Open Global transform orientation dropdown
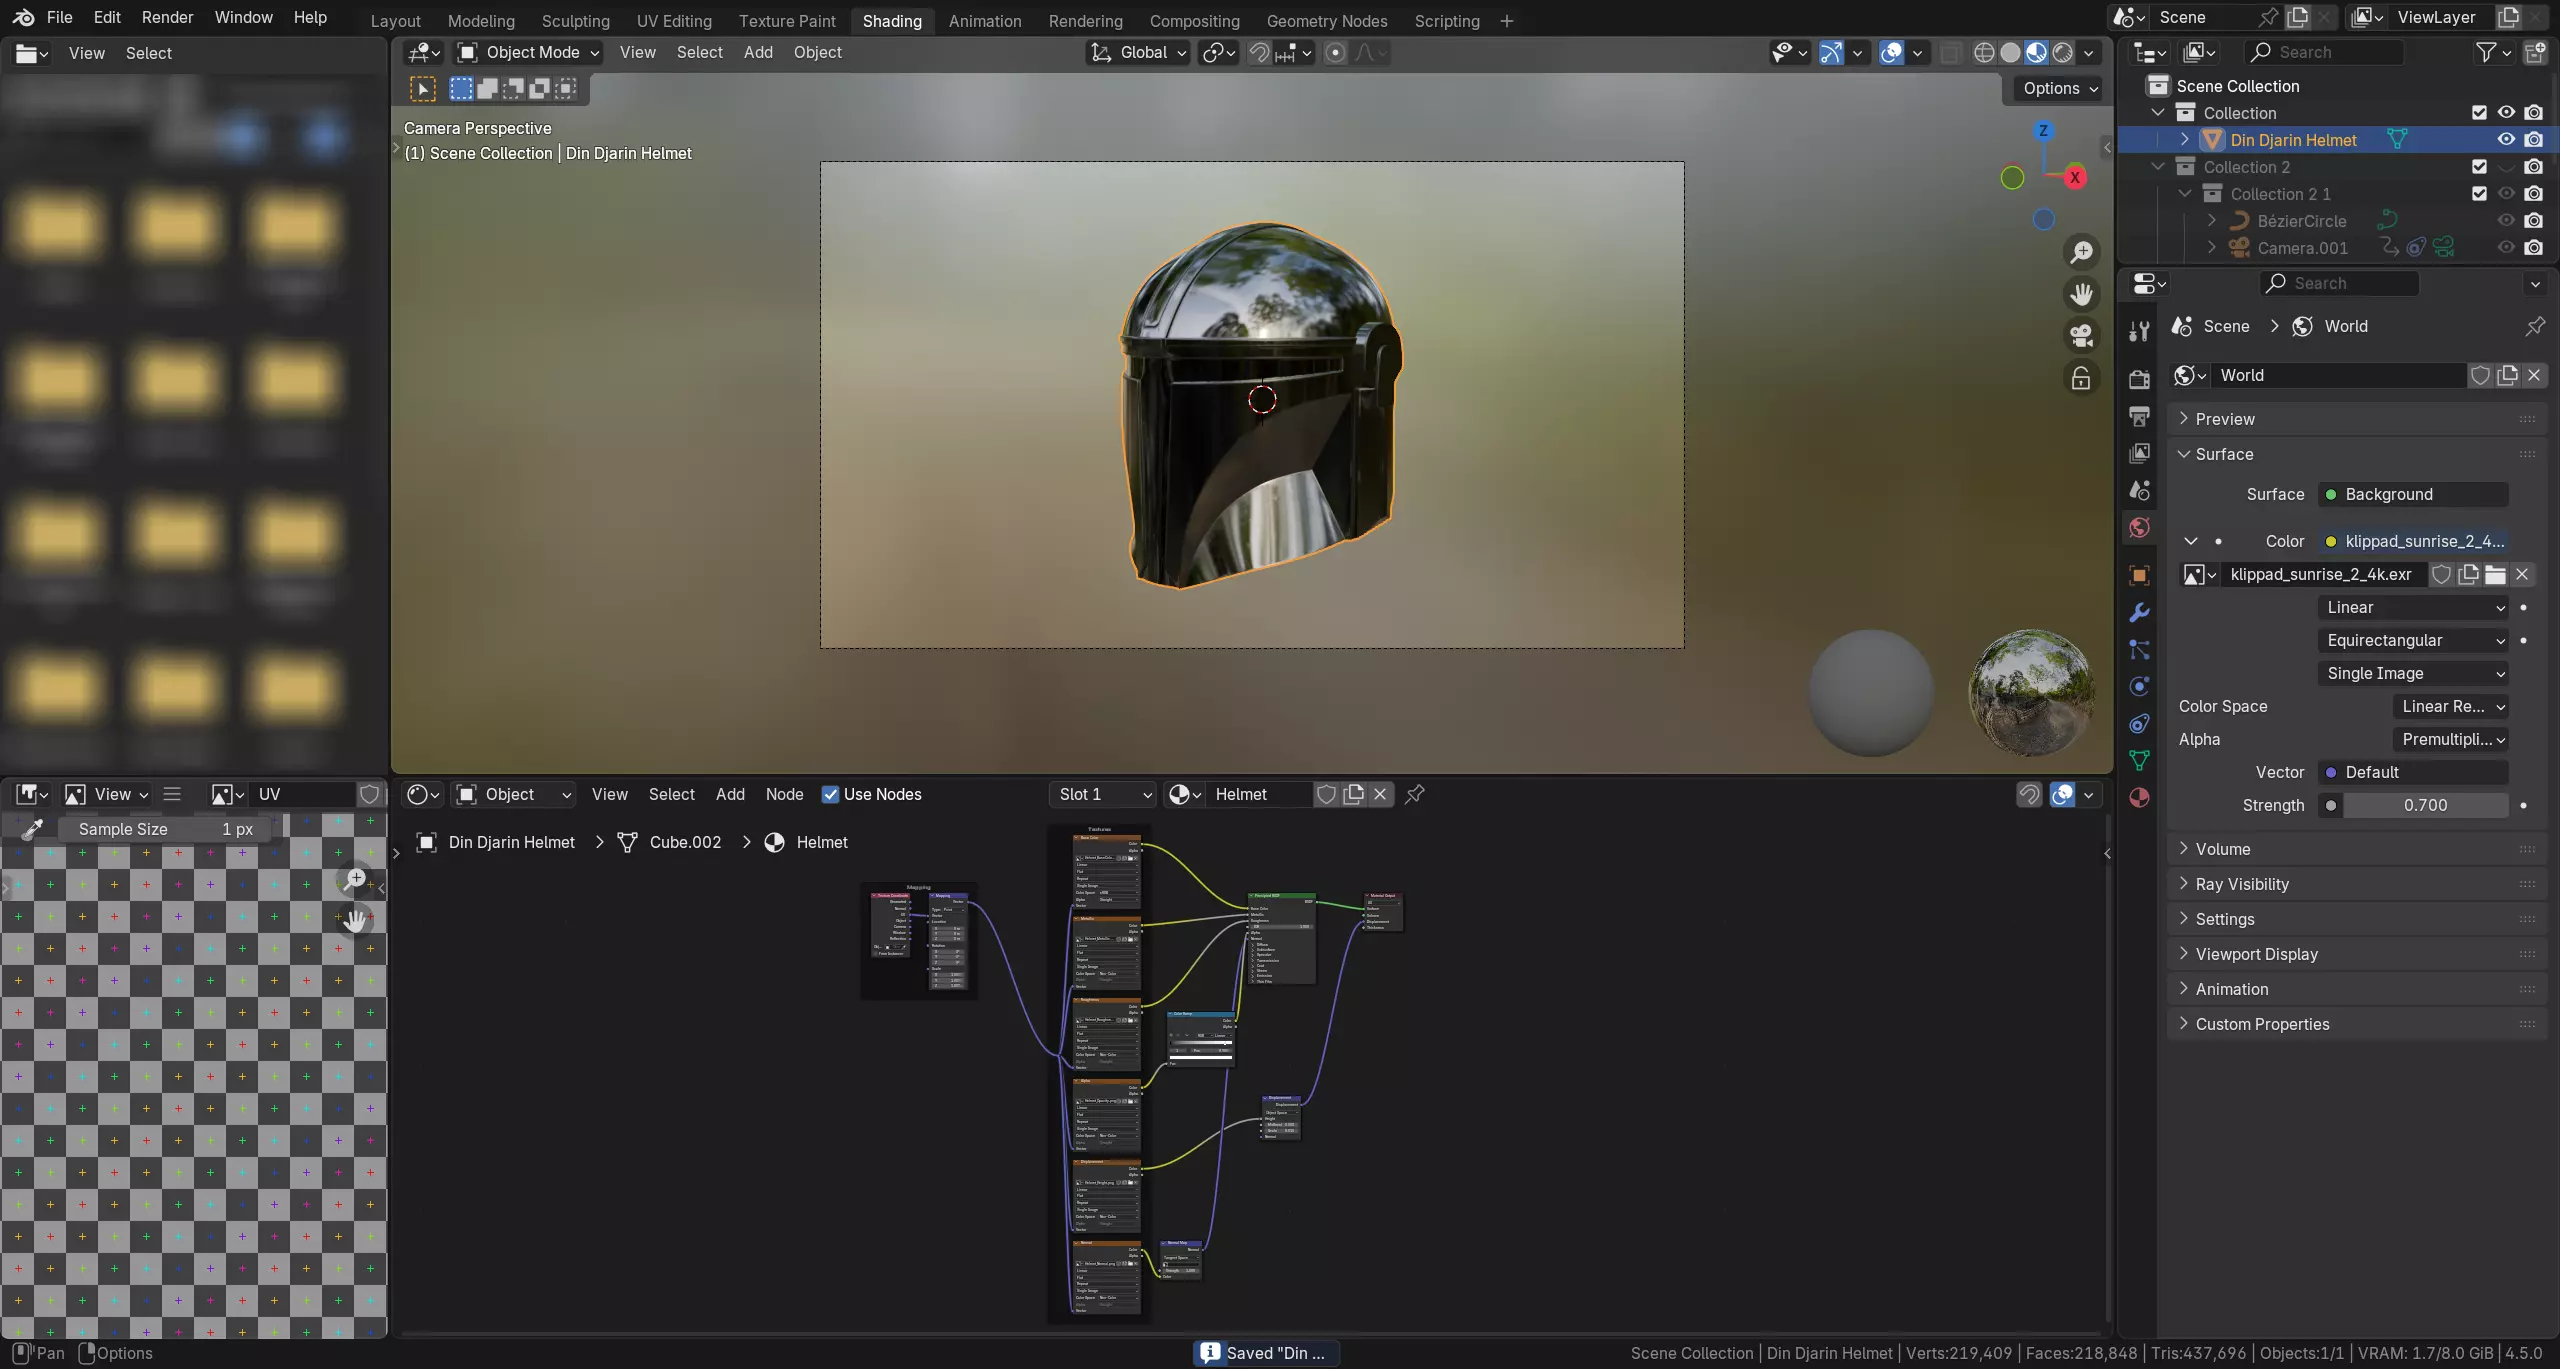 [x=1138, y=53]
